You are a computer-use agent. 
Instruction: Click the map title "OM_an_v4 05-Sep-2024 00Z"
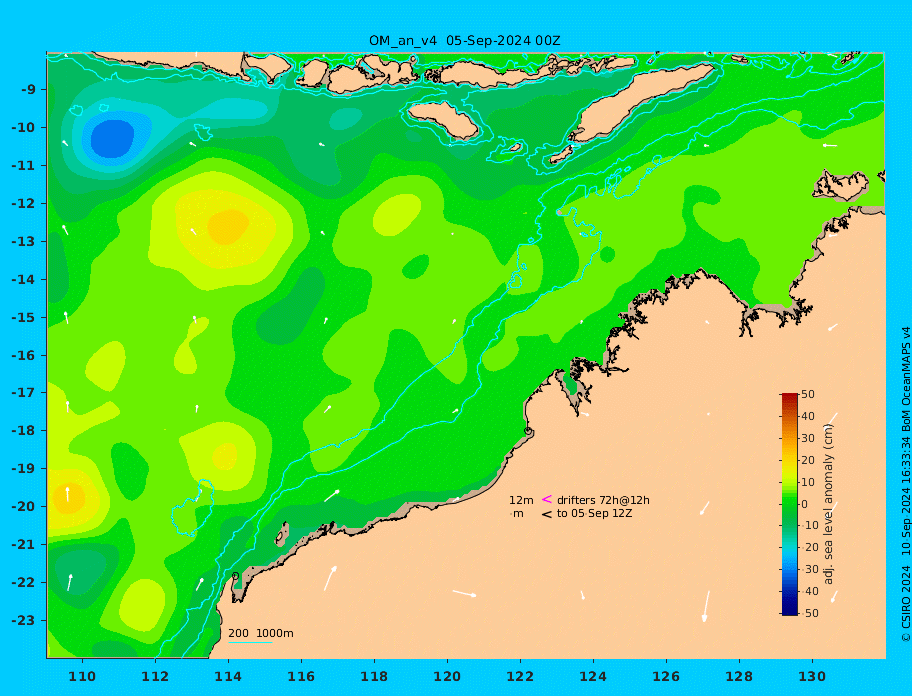(x=465, y=41)
